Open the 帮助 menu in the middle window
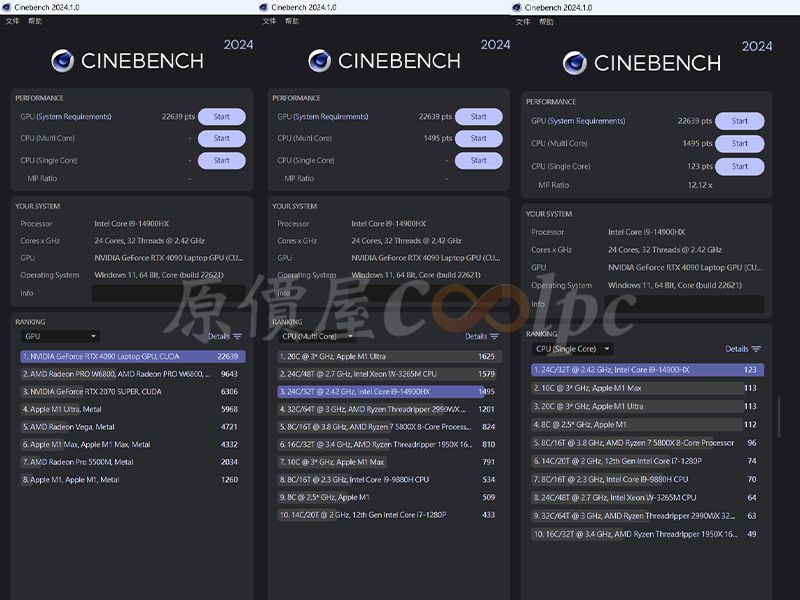Image resolution: width=800 pixels, height=600 pixels. (292, 21)
